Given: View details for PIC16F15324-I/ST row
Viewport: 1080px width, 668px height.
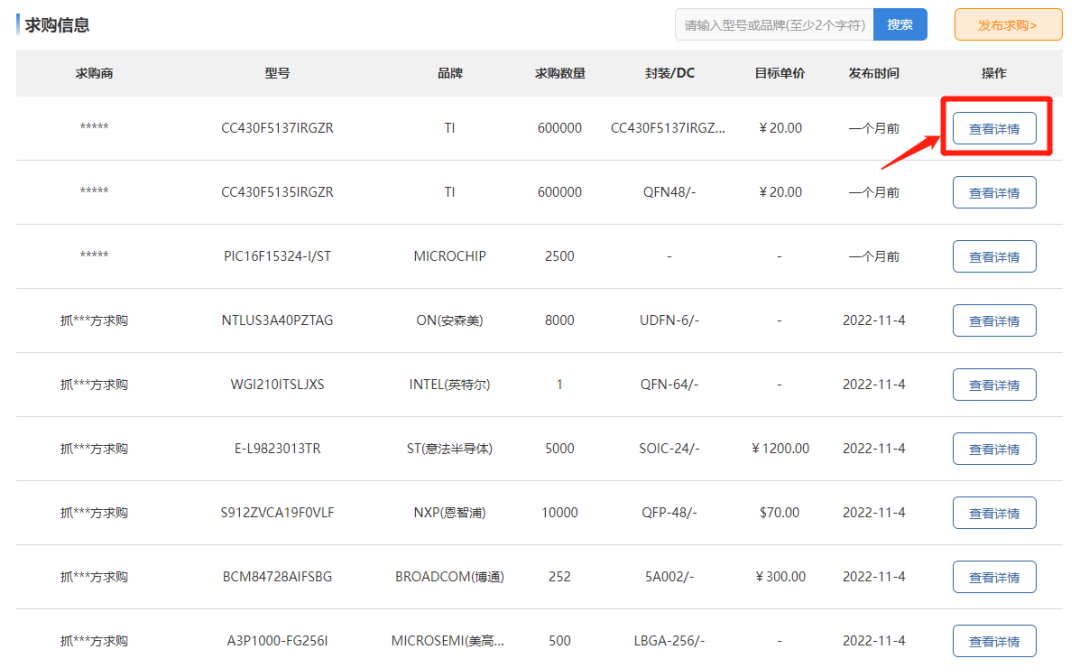Looking at the screenshot, I should [x=994, y=256].
